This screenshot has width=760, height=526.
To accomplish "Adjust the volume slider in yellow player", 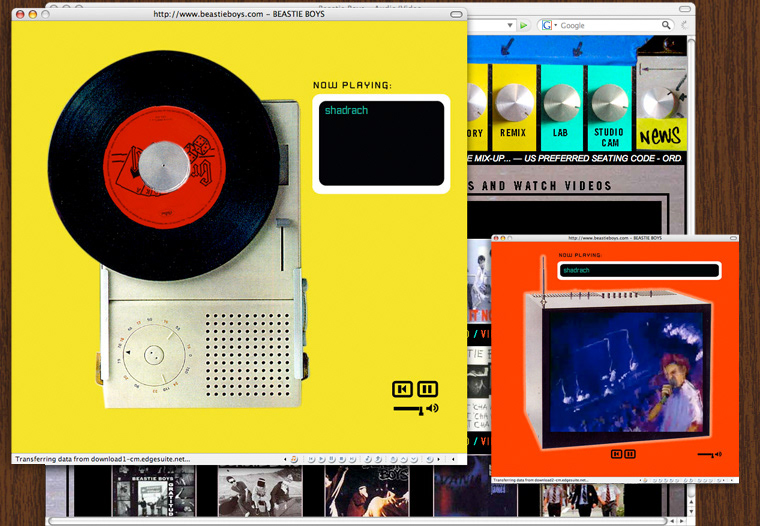I will (x=409, y=410).
